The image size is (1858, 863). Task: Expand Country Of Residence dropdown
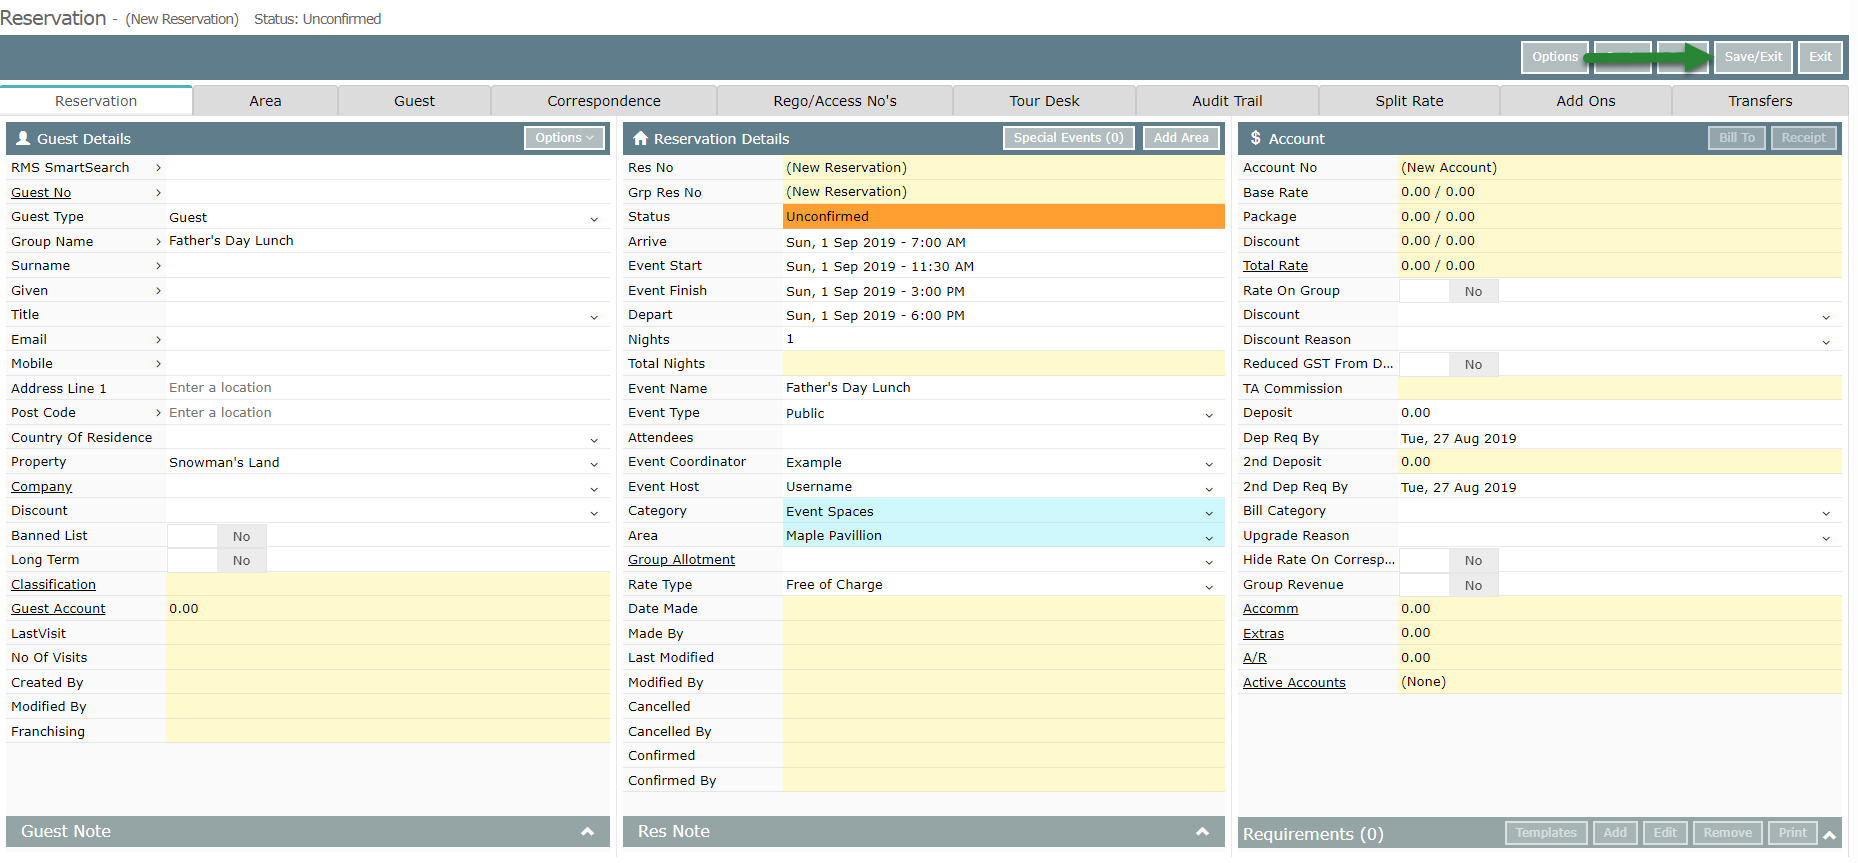pos(594,440)
